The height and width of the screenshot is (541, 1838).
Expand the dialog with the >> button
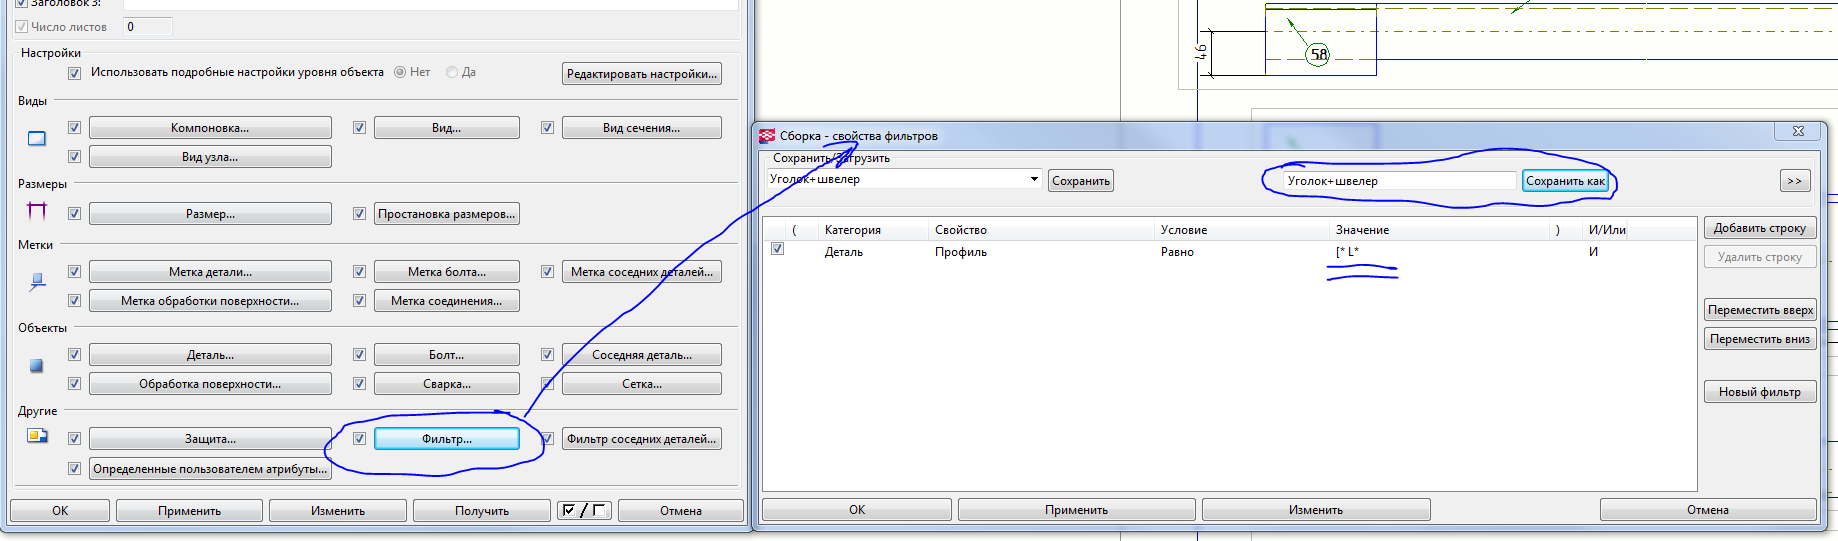(x=1795, y=181)
